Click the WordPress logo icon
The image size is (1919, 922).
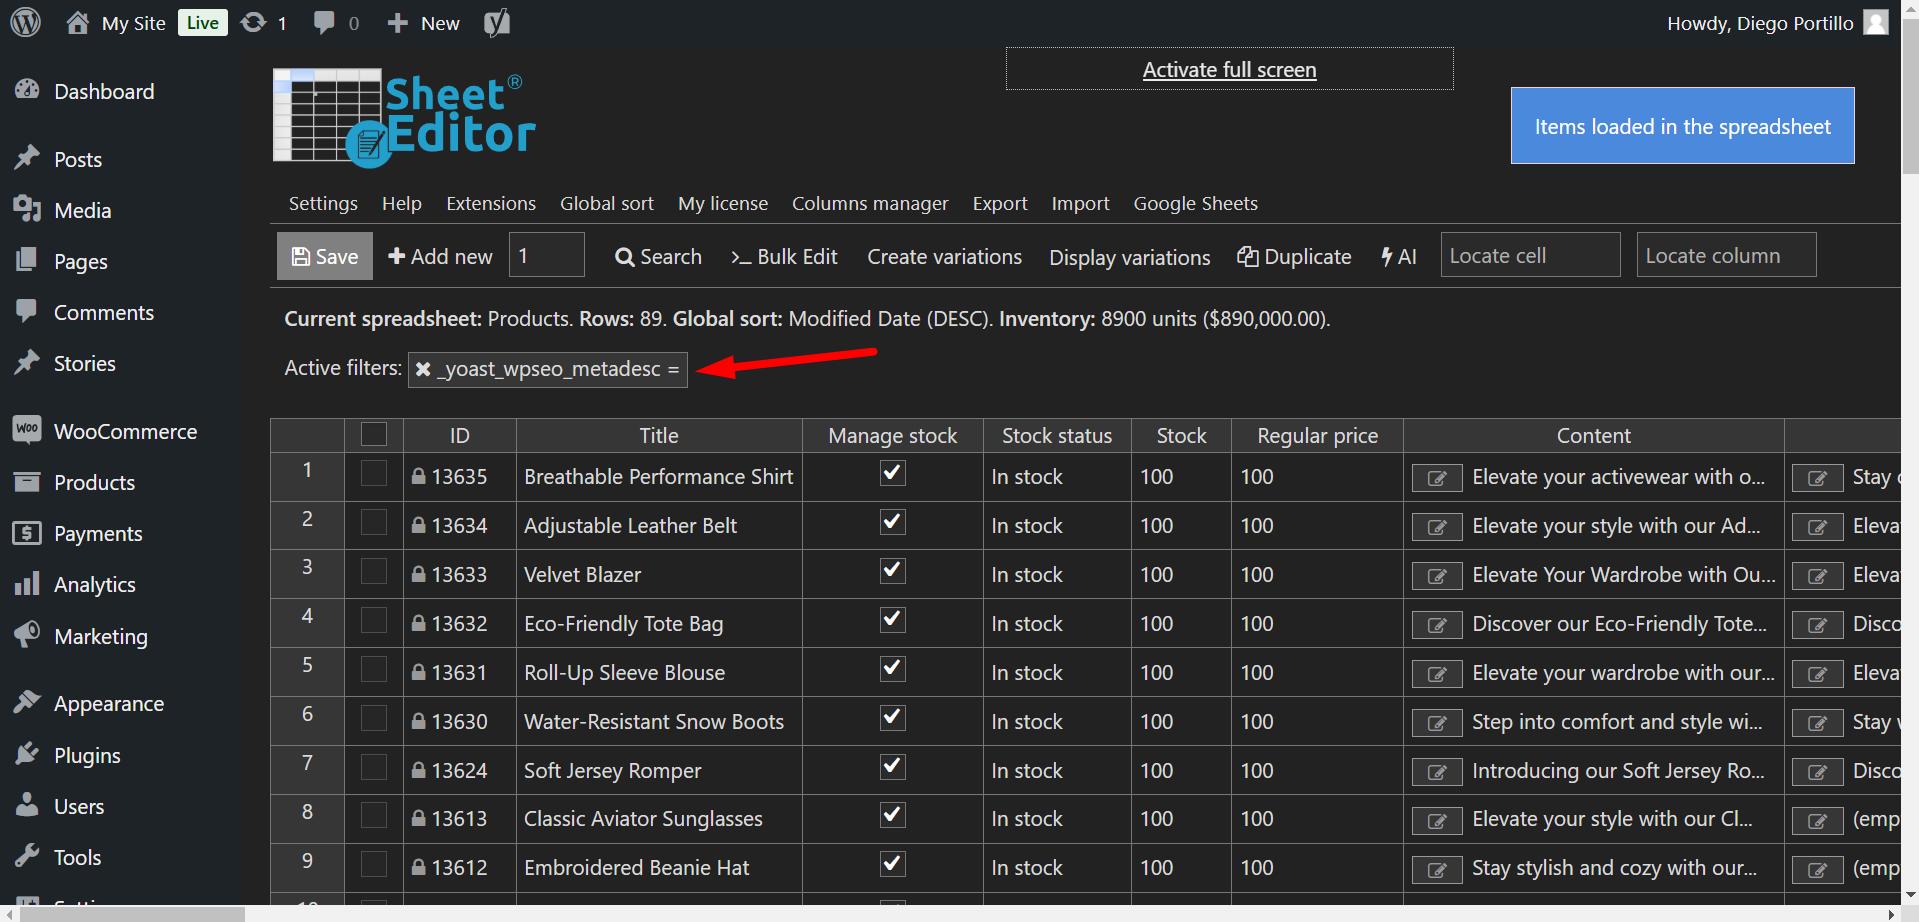pyautogui.click(x=26, y=22)
